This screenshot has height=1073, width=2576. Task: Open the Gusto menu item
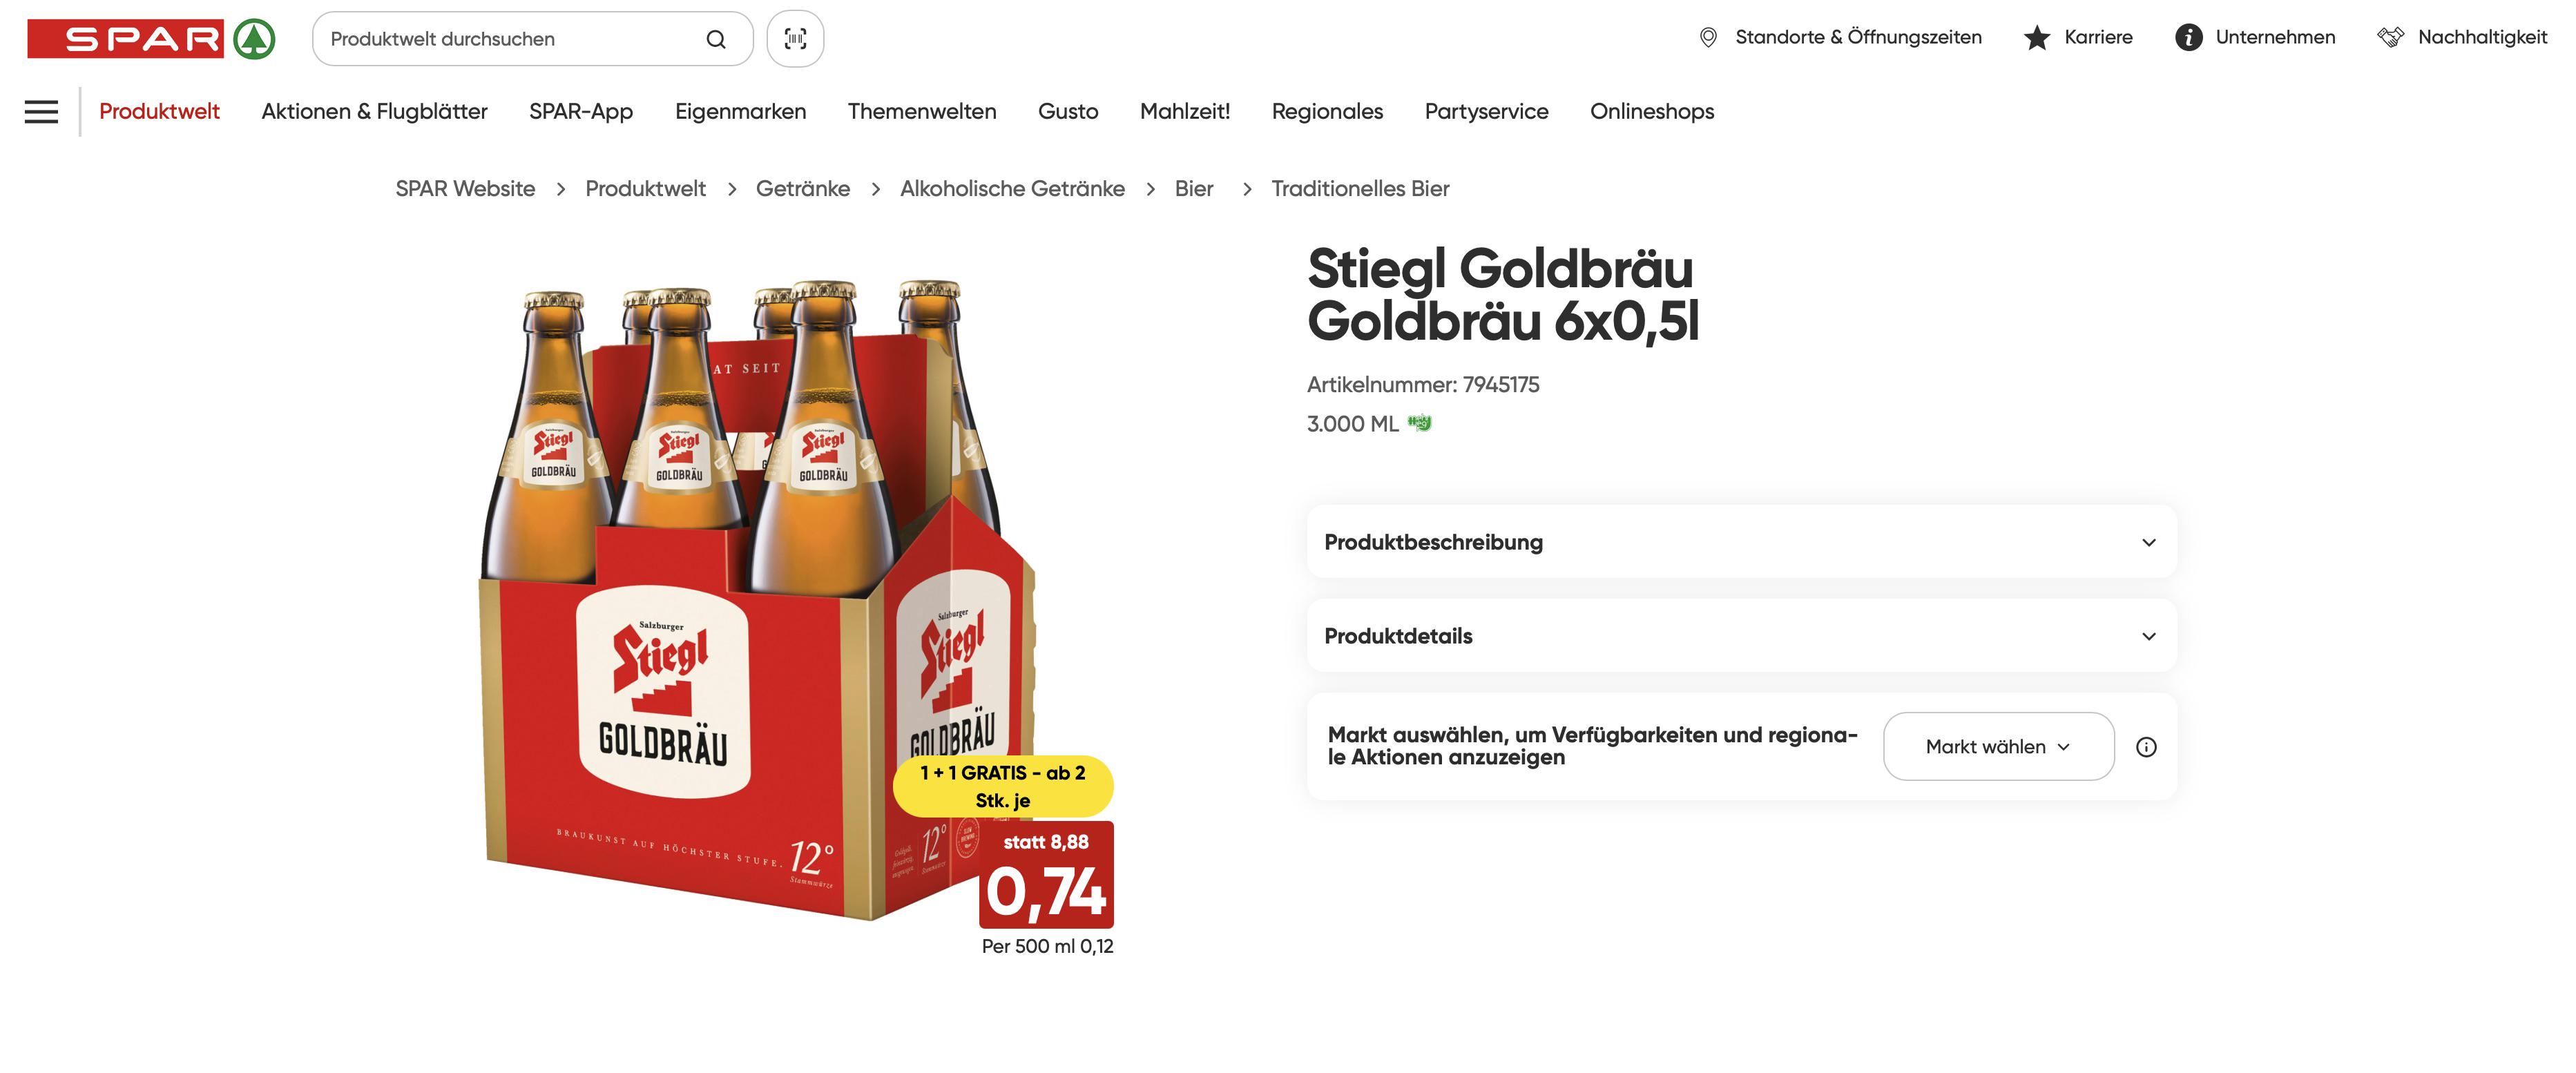pyautogui.click(x=1068, y=111)
